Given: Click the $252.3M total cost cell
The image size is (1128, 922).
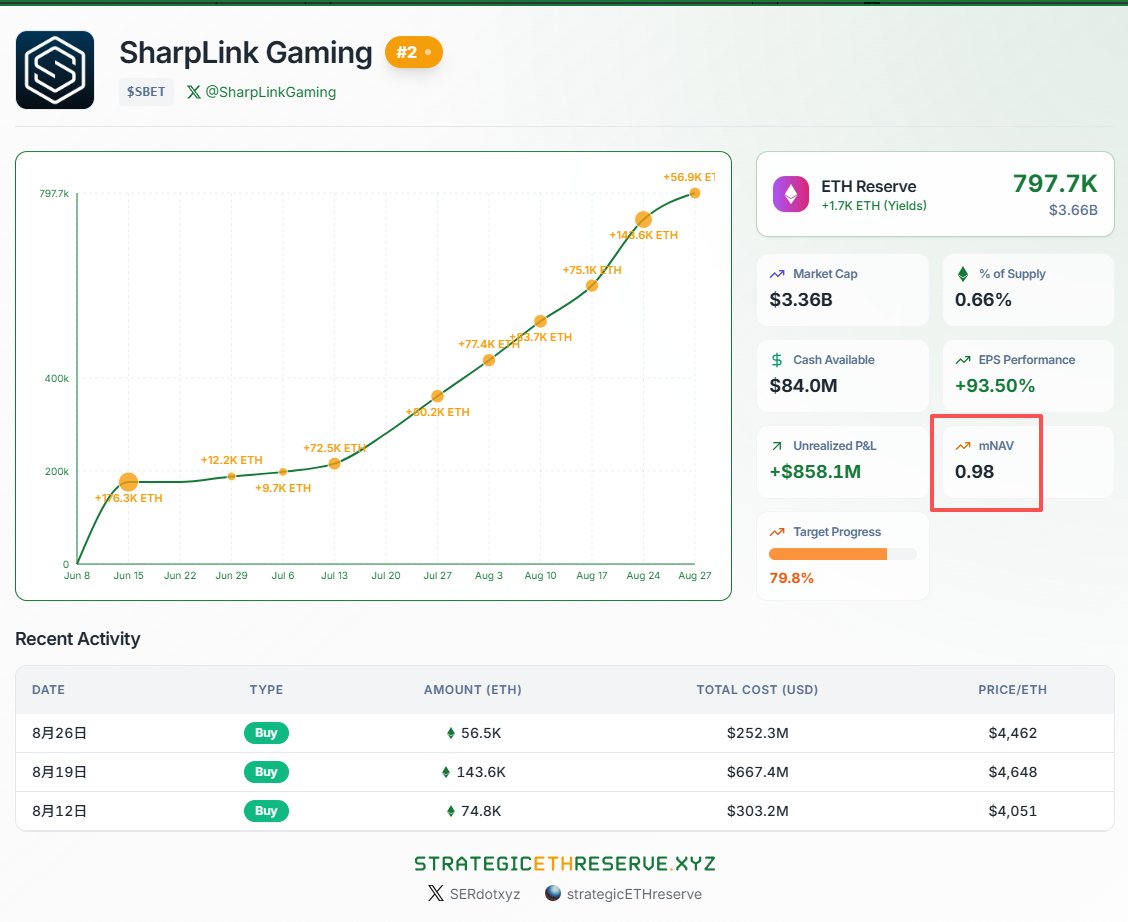Looking at the screenshot, I should click(758, 733).
